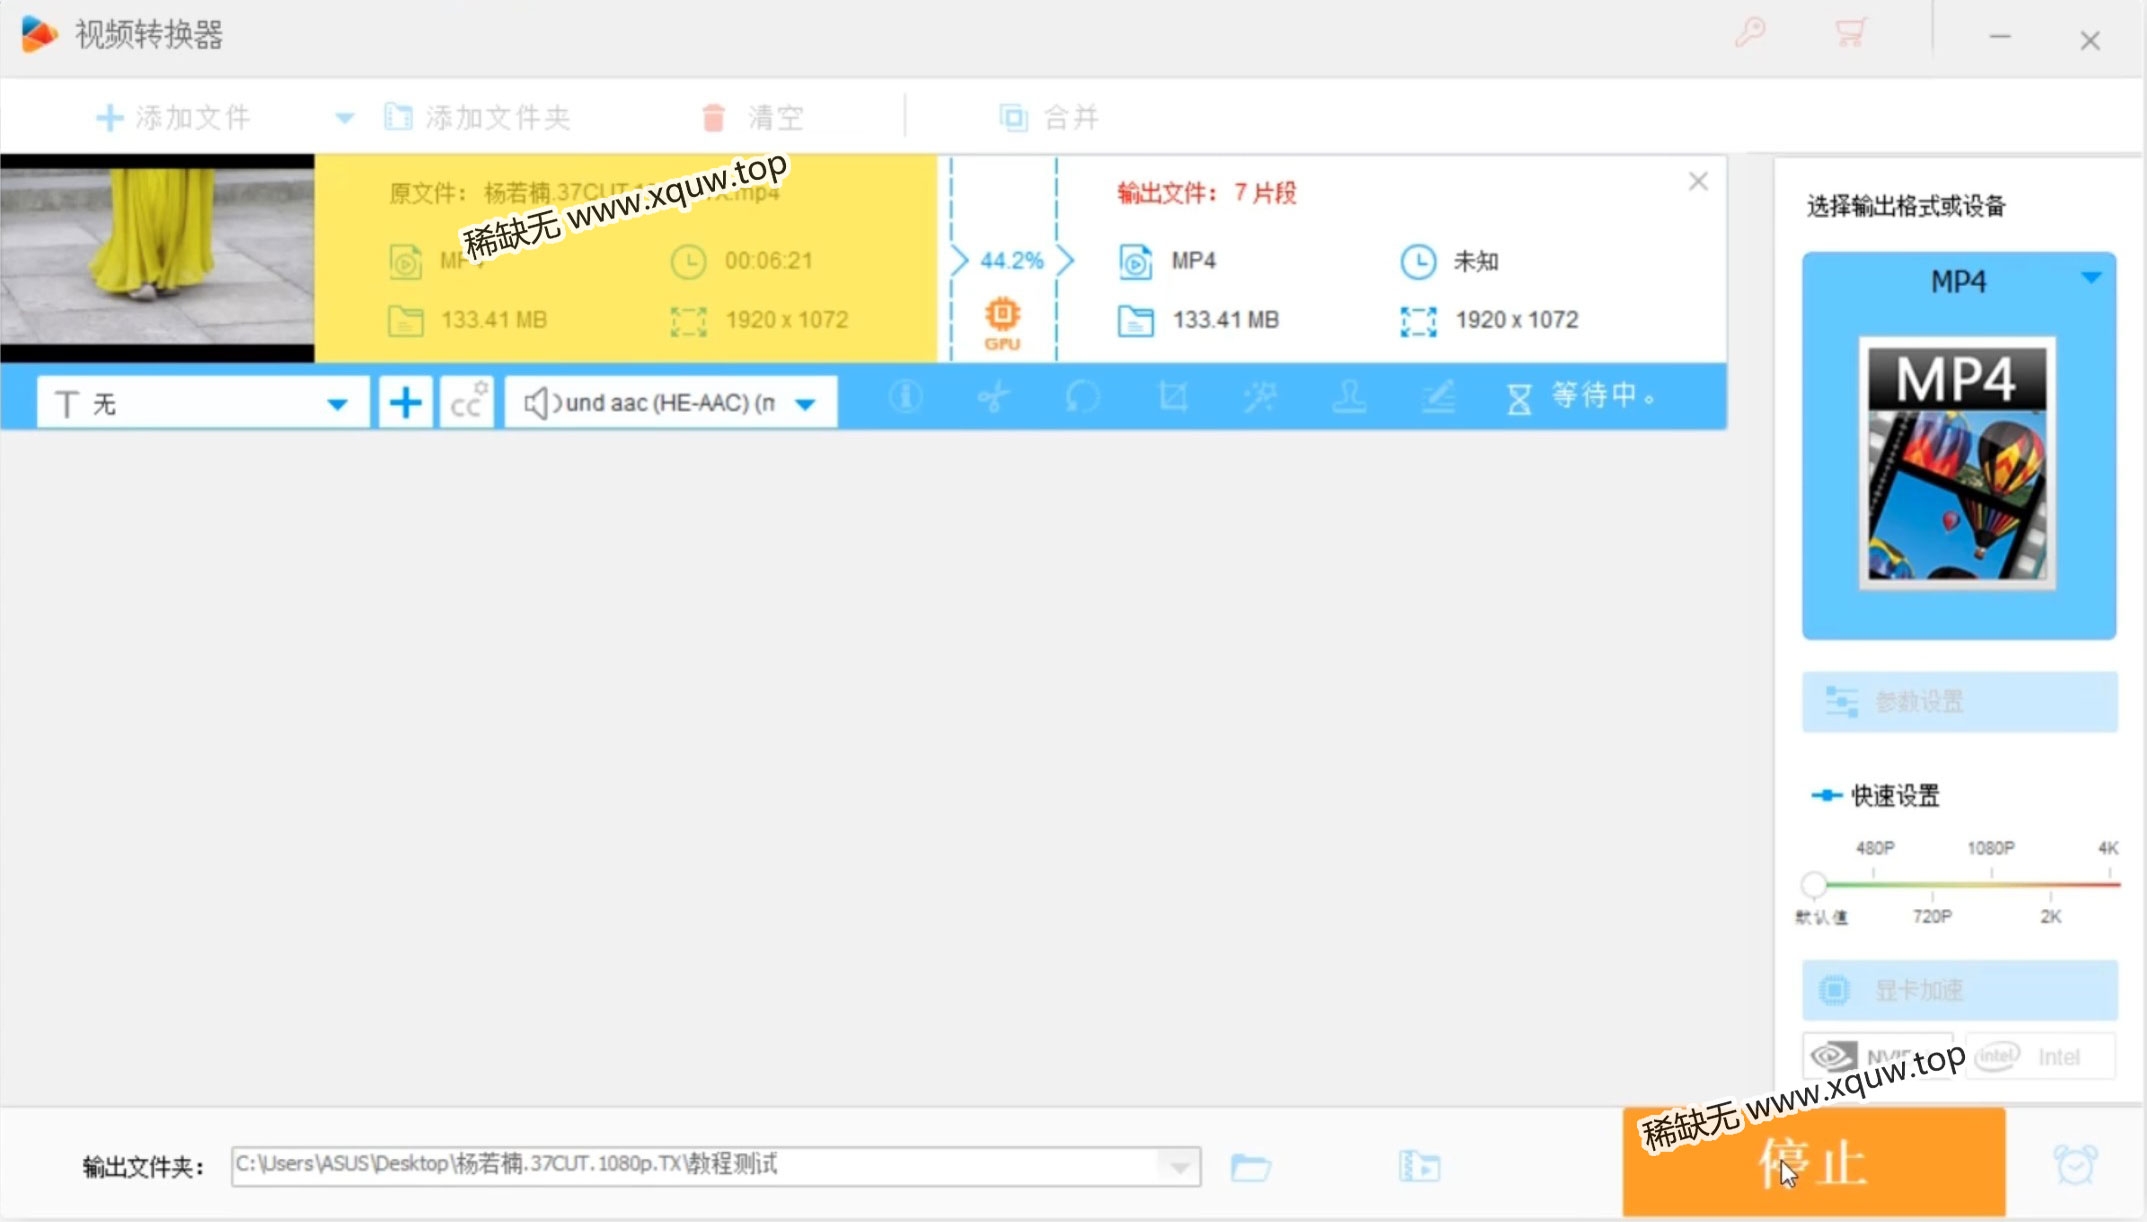Click Add Folder (添加文件夹)
Viewport: 2147px width, 1222px height.
coord(477,118)
